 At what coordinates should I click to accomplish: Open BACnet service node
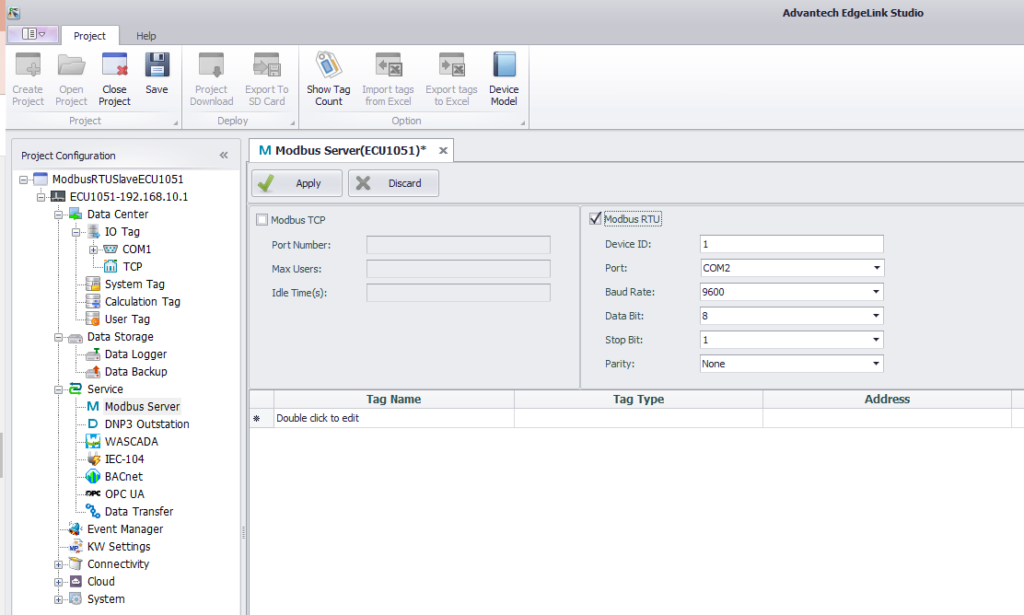[x=123, y=477]
